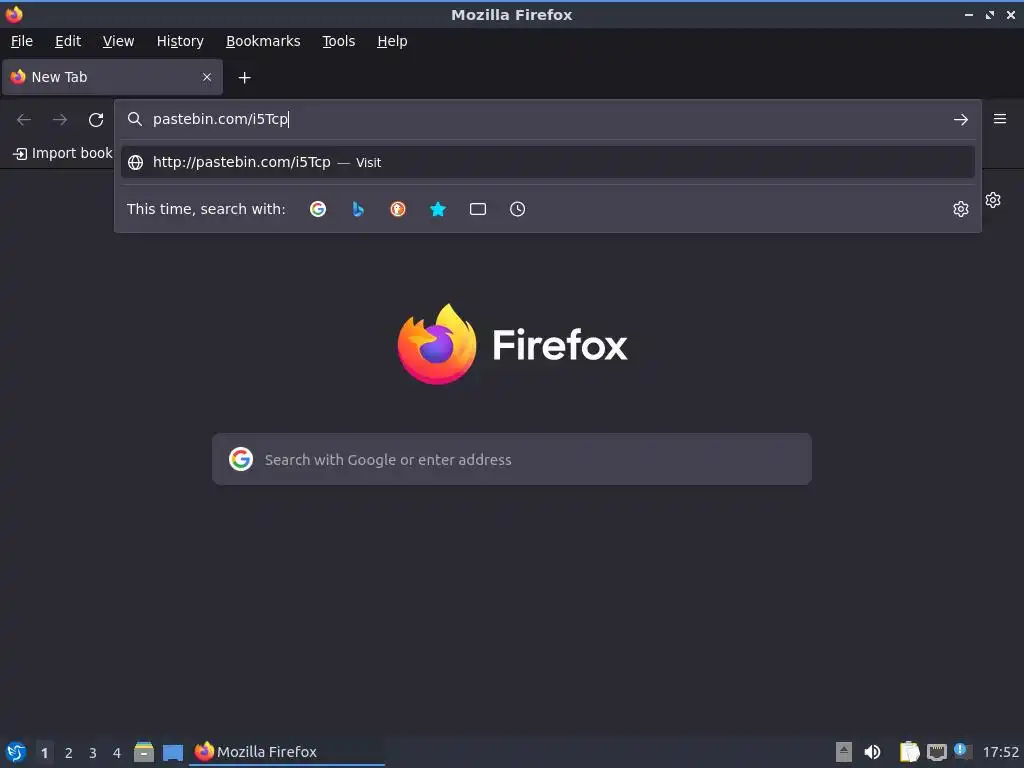This screenshot has height=768, width=1024.
Task: Click the globe icon beside suggested URL
Action: pyautogui.click(x=135, y=163)
